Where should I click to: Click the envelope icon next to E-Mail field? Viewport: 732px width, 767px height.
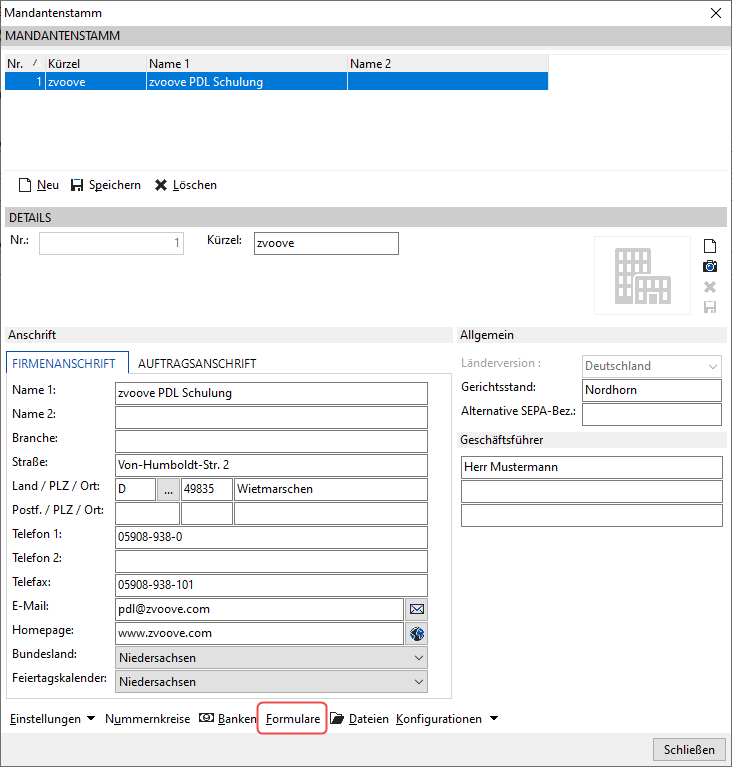[417, 609]
